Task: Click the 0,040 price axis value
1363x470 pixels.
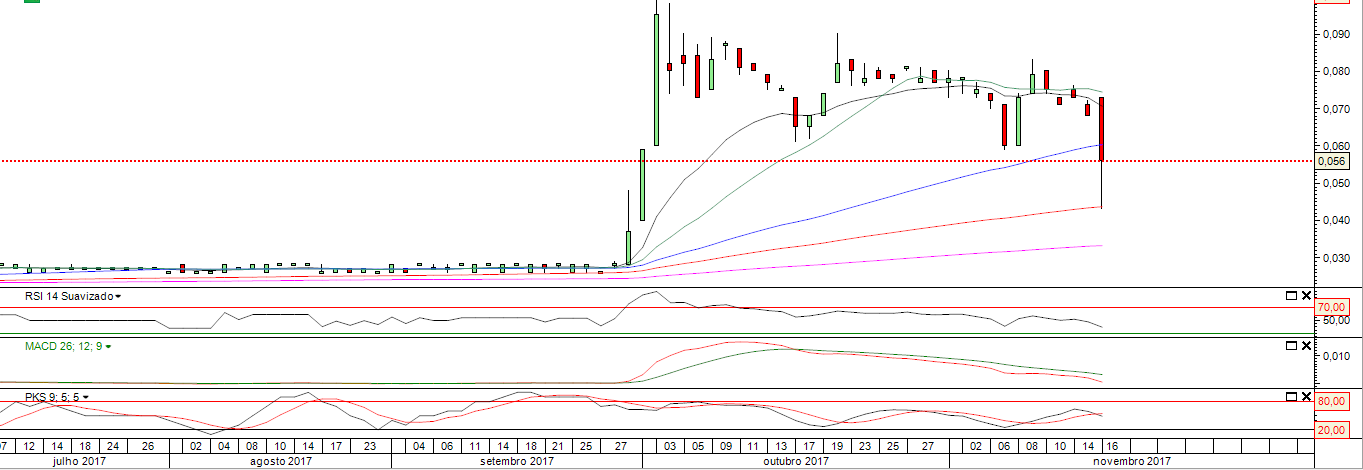Action: tap(1335, 220)
